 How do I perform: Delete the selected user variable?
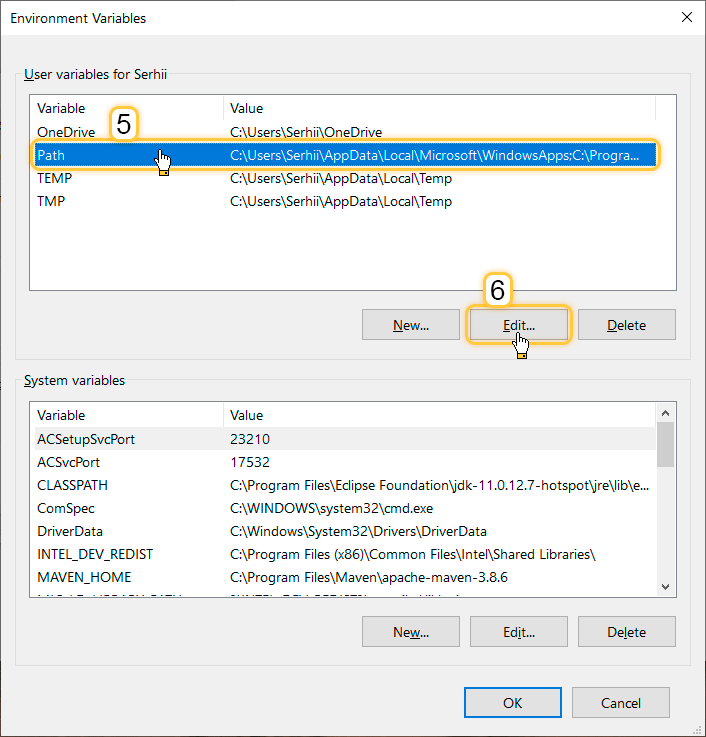(x=626, y=325)
